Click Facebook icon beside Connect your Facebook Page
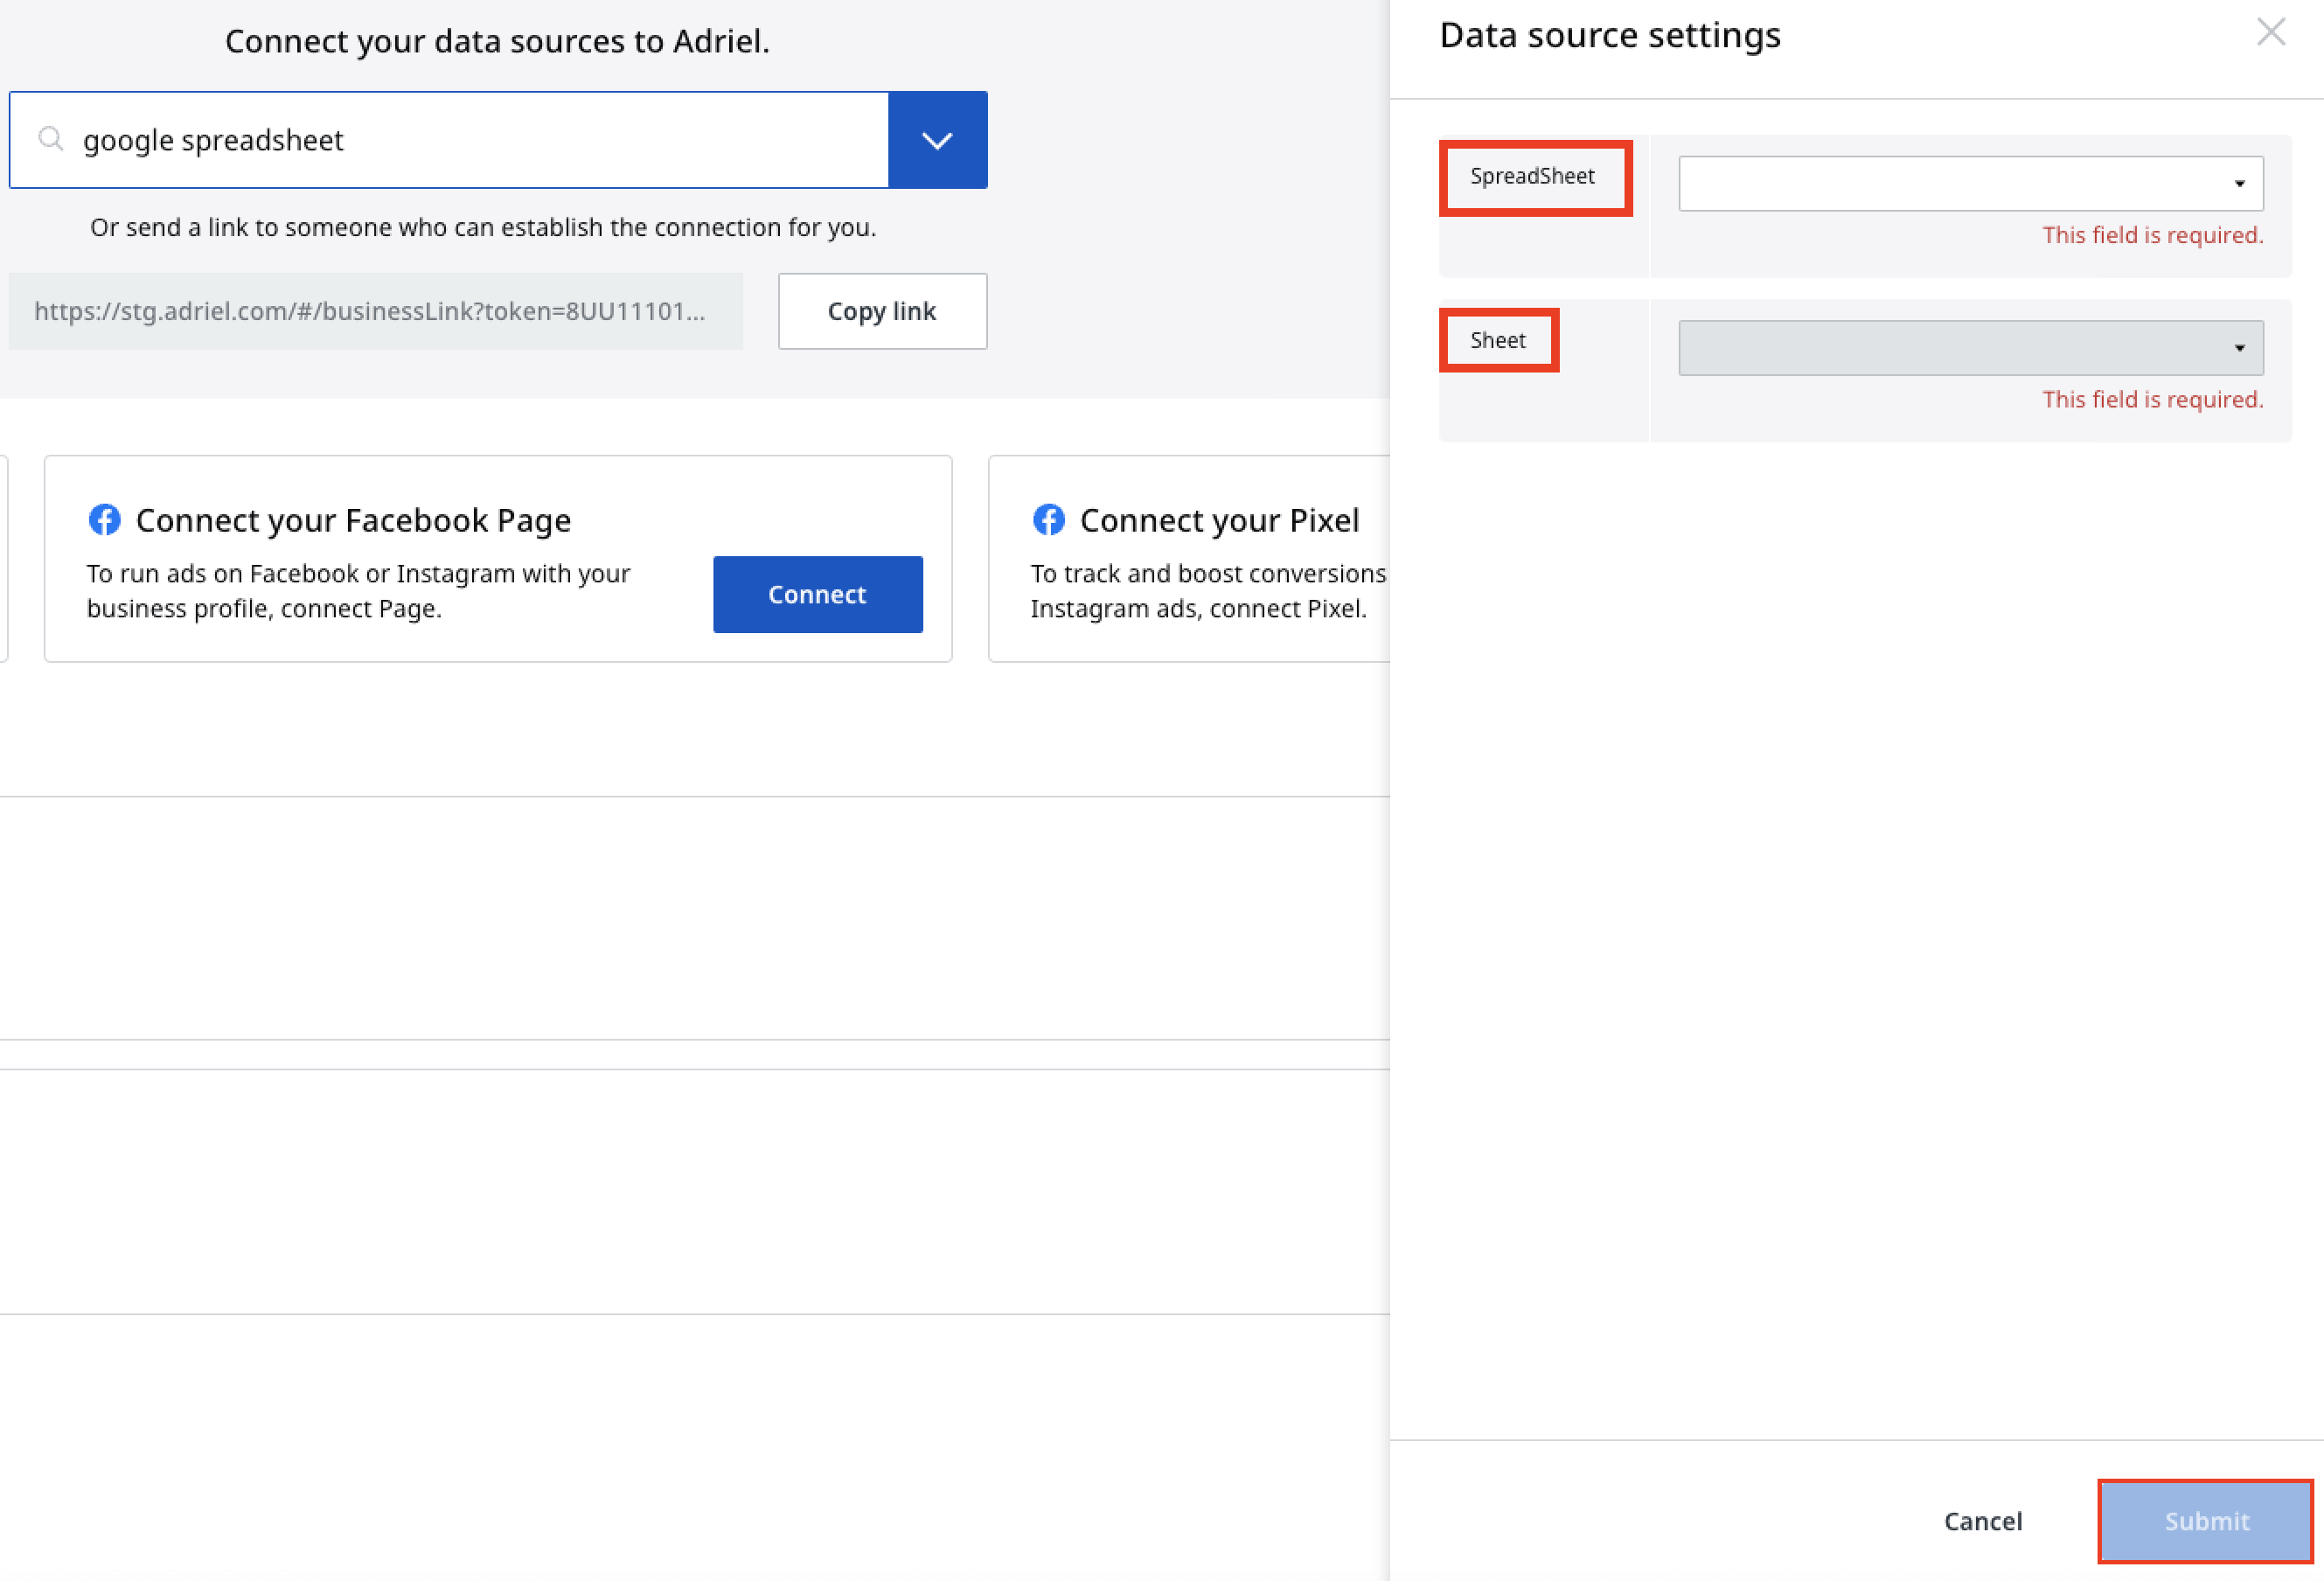This screenshot has height=1581, width=2324. [x=105, y=520]
